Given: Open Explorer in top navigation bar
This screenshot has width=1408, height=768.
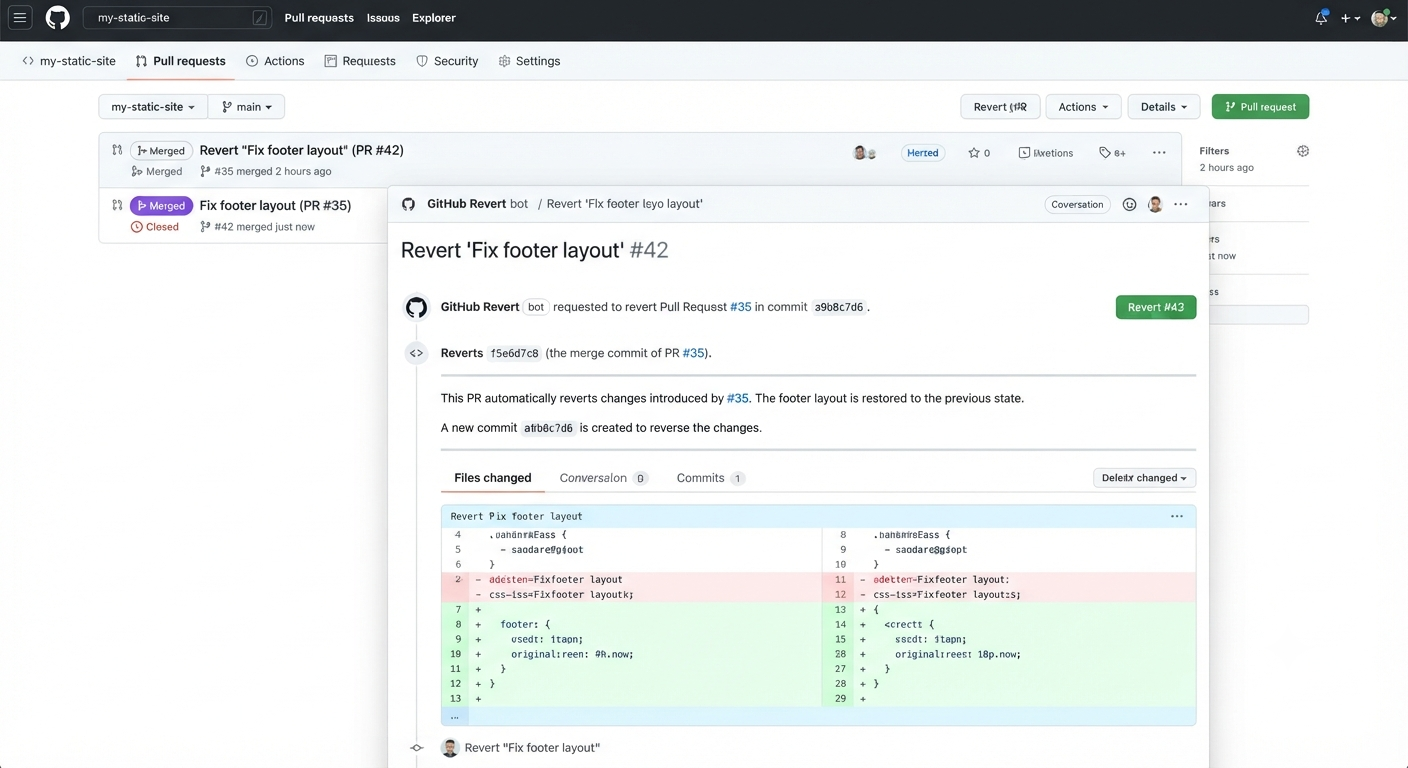Looking at the screenshot, I should coord(434,18).
